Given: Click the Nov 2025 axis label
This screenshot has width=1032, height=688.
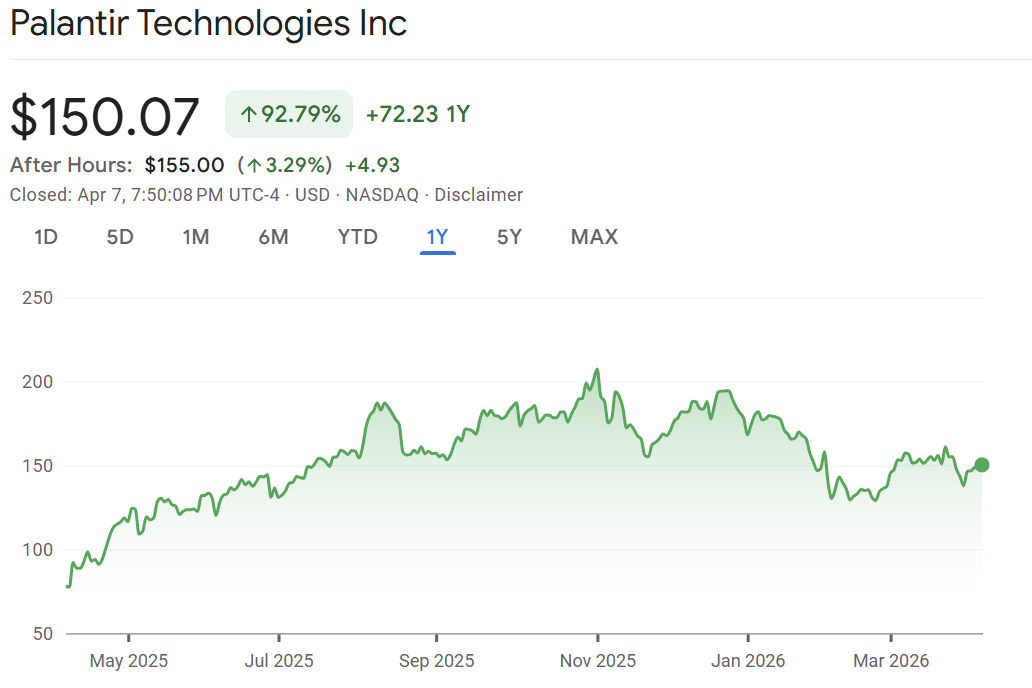Looking at the screenshot, I should pos(597,661).
